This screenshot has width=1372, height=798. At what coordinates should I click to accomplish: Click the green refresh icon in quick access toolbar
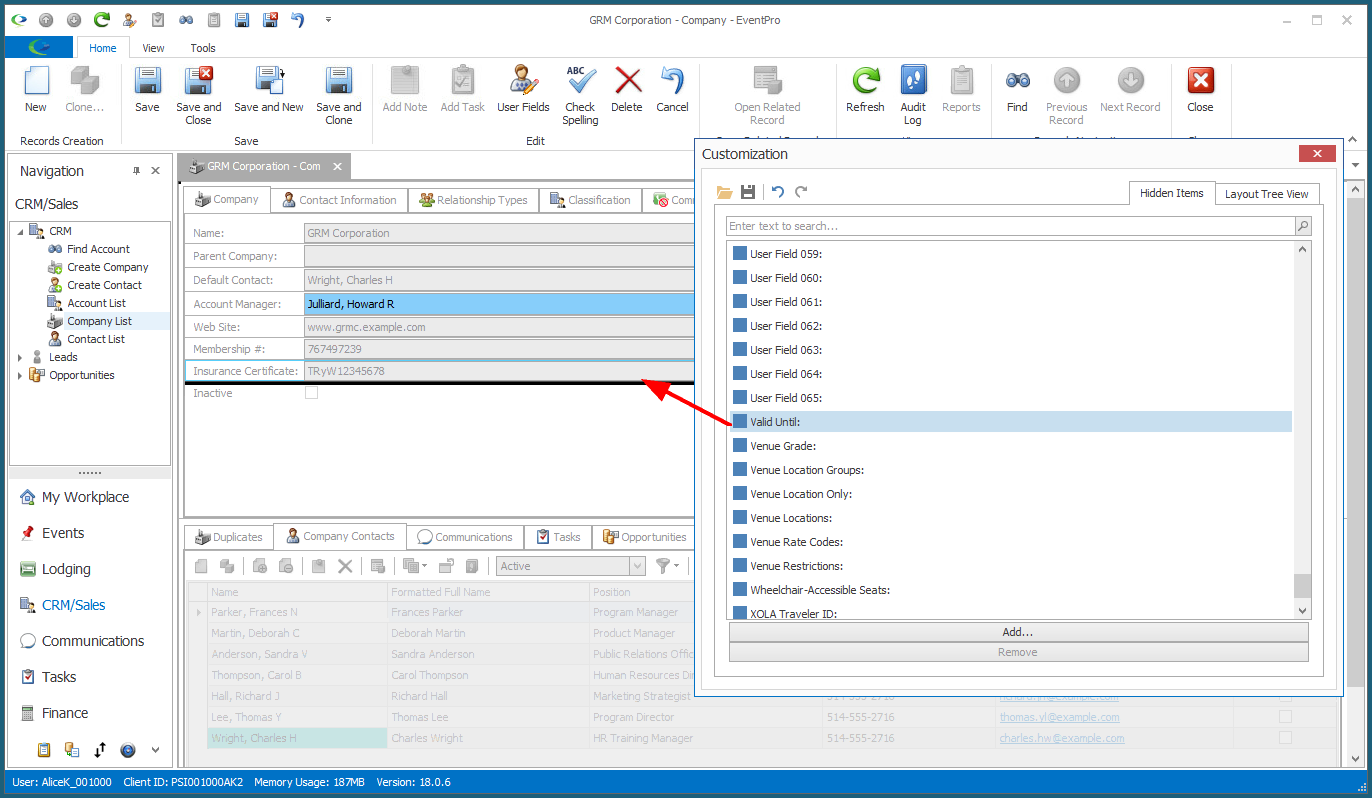[x=102, y=19]
